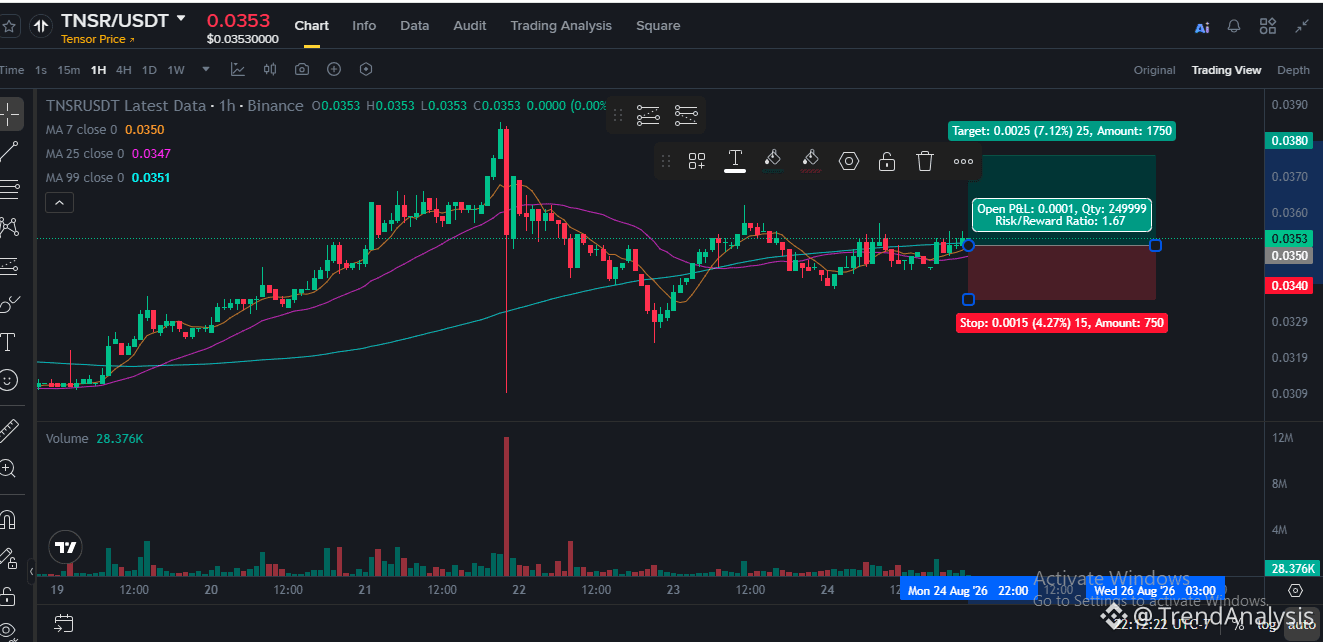The height and width of the screenshot is (642, 1323).
Task: Open the TradingView logo on the chart
Action: click(x=66, y=548)
